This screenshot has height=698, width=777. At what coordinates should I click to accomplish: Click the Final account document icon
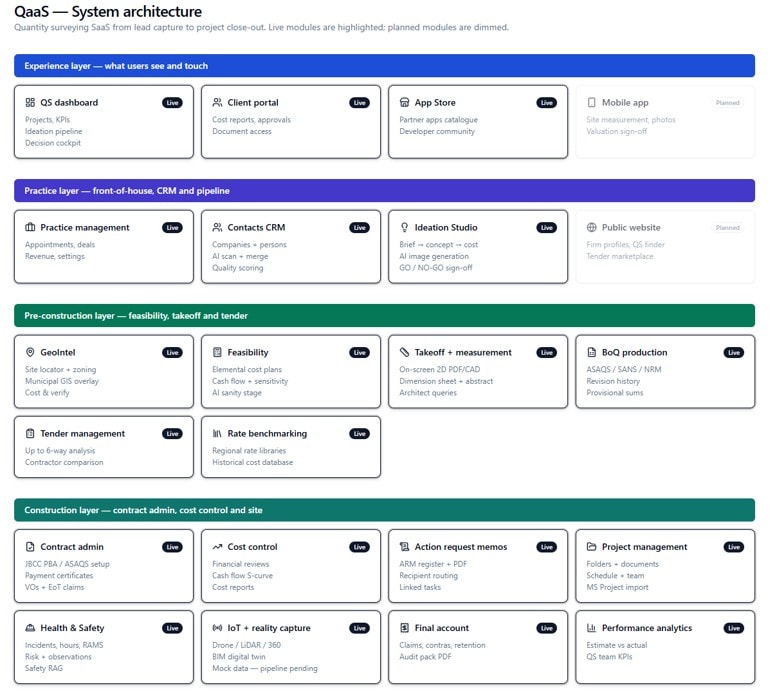(404, 628)
